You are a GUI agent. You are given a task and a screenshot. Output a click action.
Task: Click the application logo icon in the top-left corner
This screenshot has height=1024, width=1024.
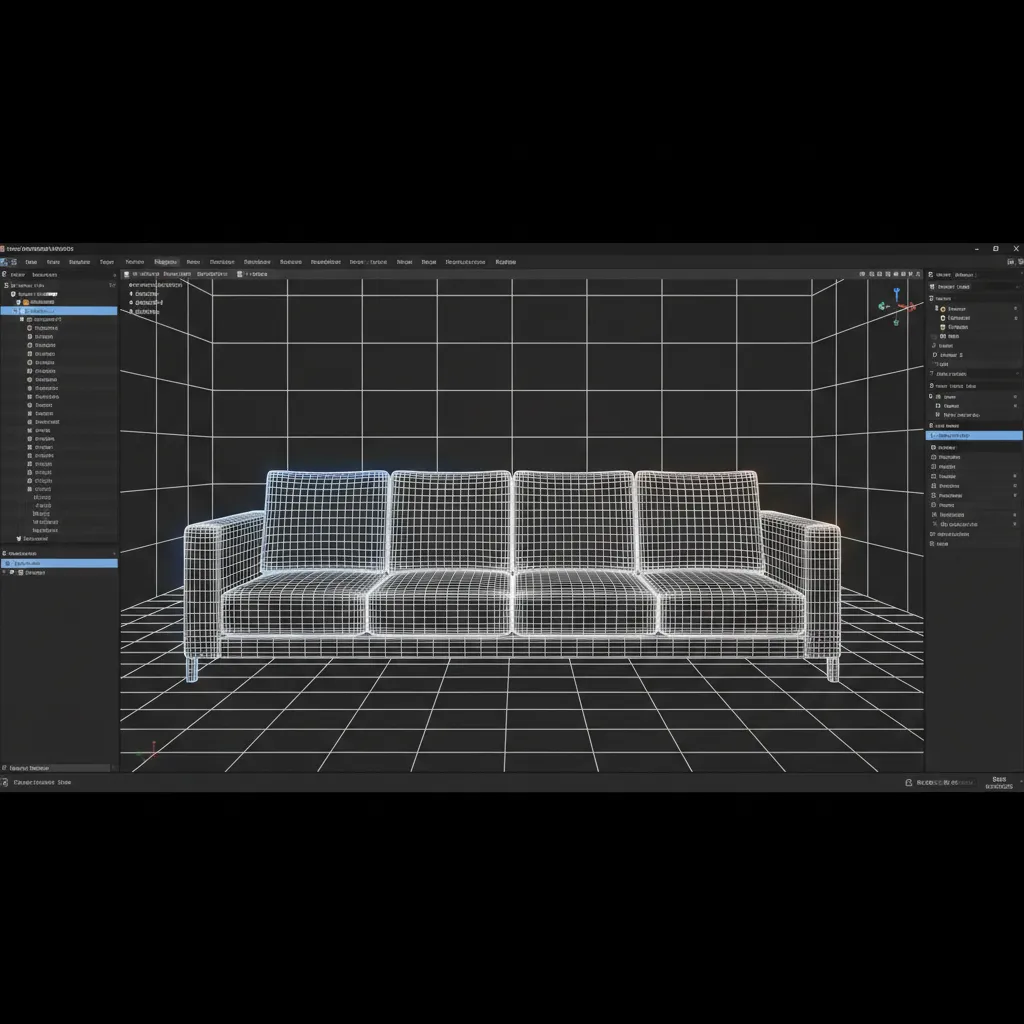(x=6, y=261)
